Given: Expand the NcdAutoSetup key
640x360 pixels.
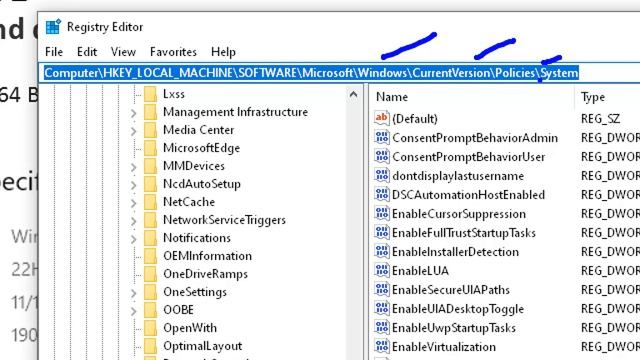Looking at the screenshot, I should 133,184.
